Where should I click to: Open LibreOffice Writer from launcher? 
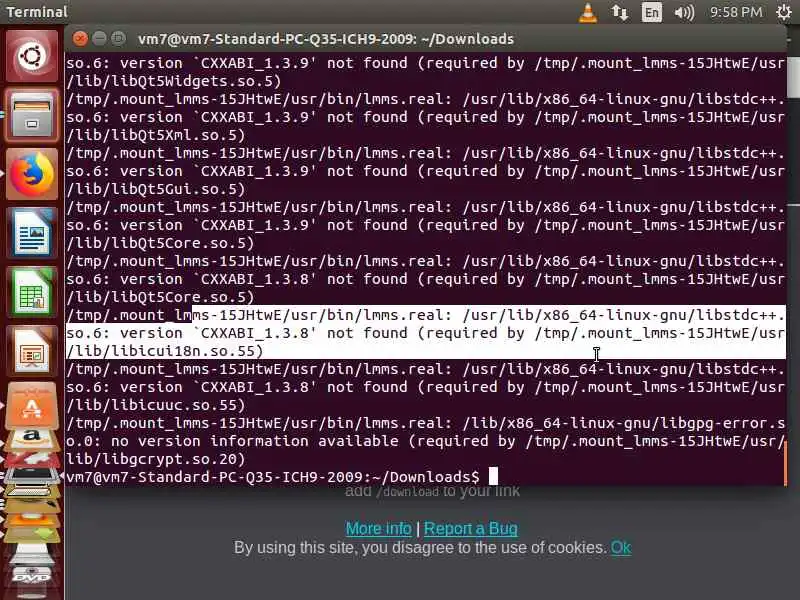(32, 233)
